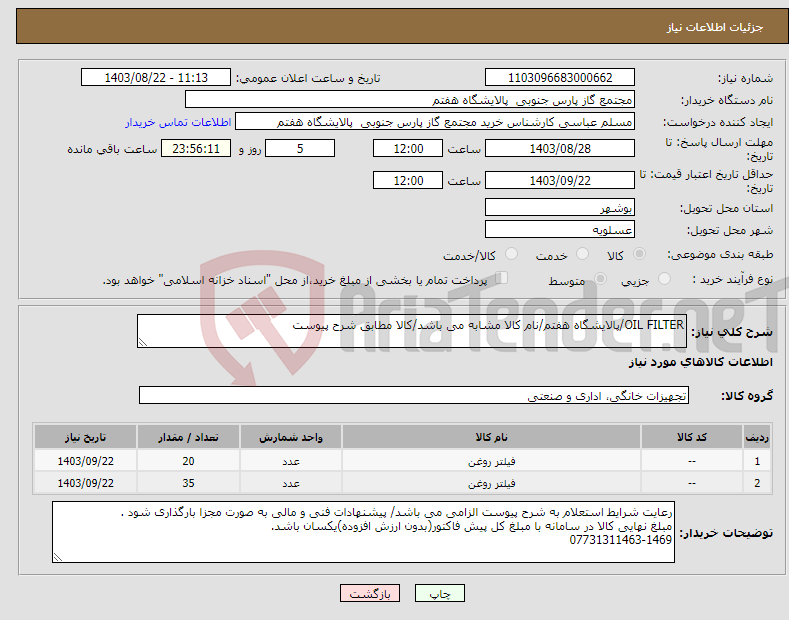Click the OIL FILTER general description box
This screenshot has height=620, width=789.
412,331
